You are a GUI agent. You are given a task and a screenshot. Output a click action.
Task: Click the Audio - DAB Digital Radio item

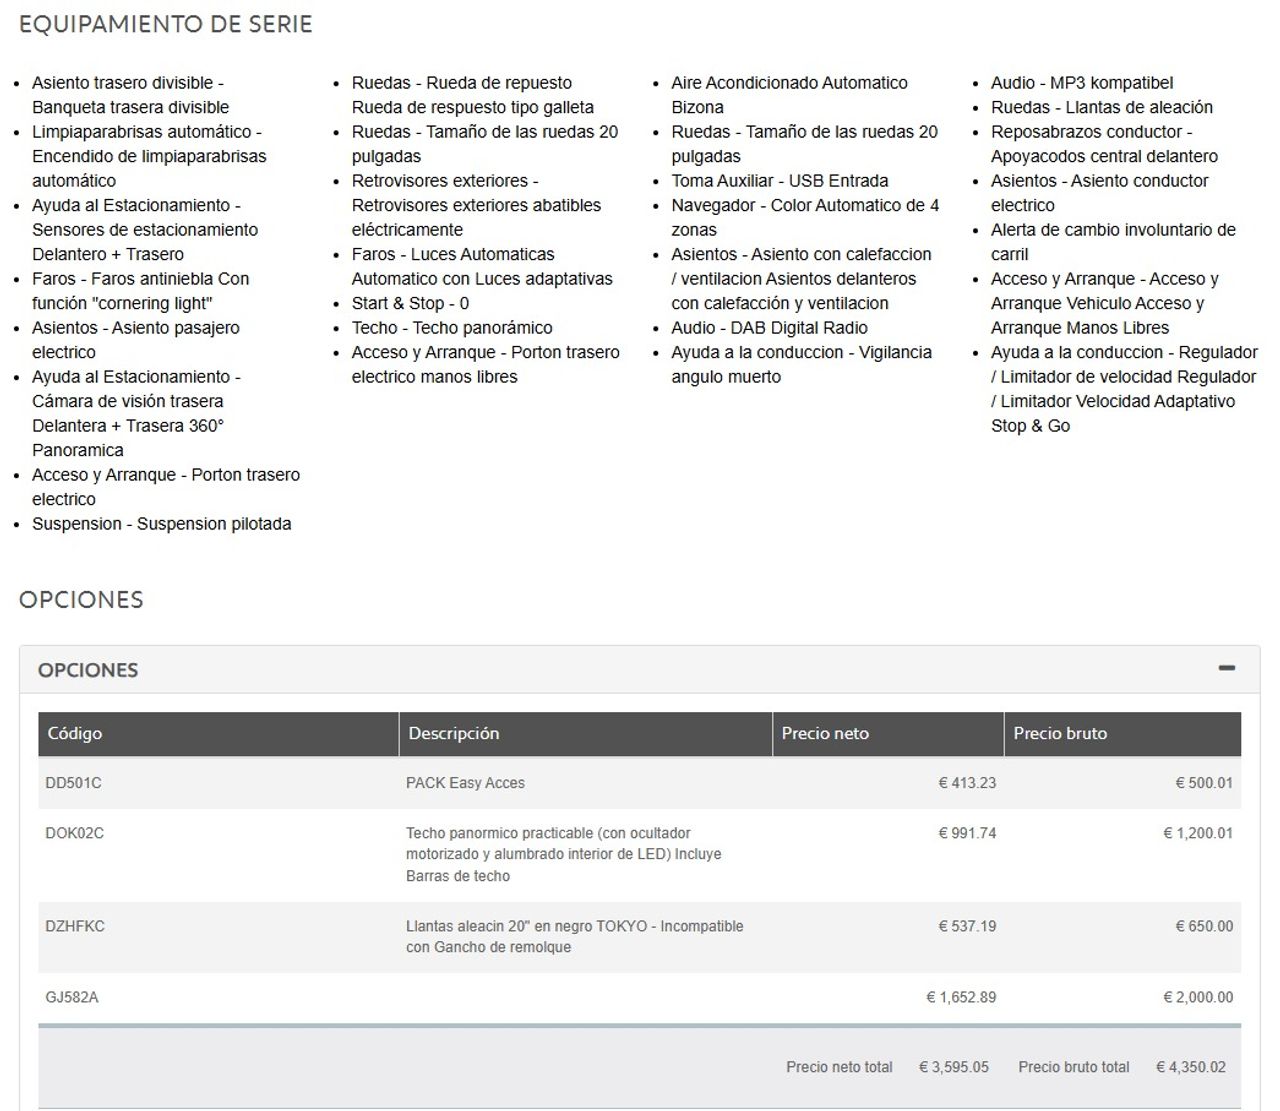point(769,328)
